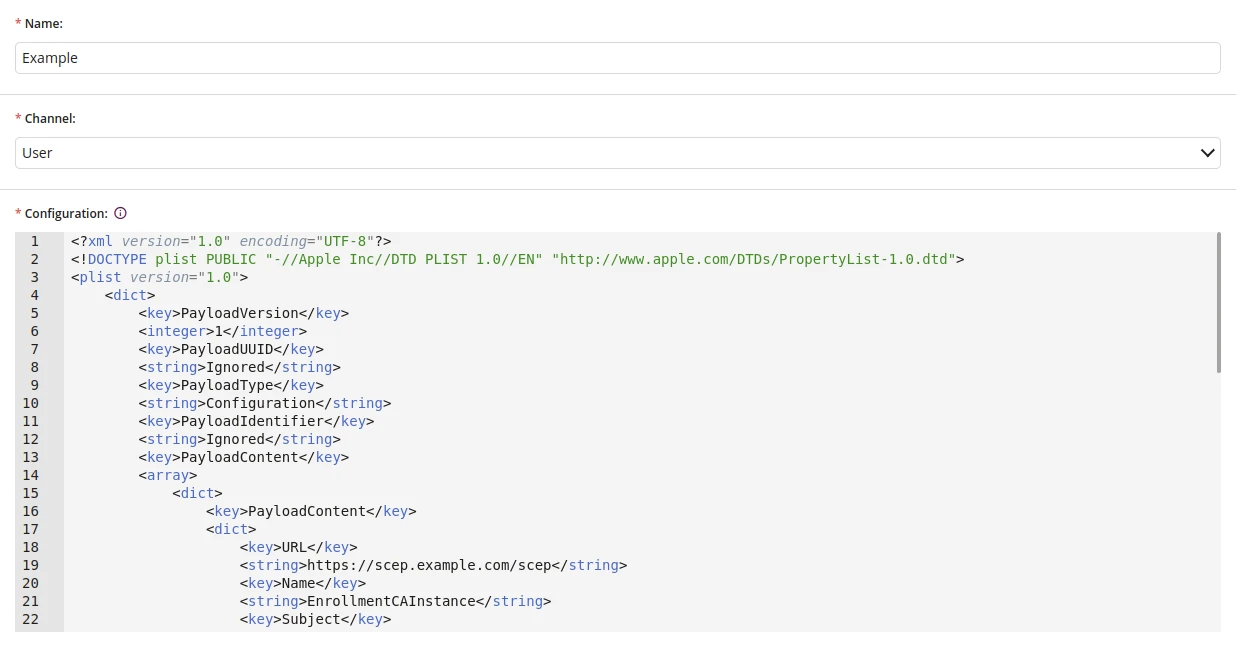Viewport: 1236px width, 652px height.
Task: Click the XML declaration on line 1
Action: pyautogui.click(x=231, y=241)
